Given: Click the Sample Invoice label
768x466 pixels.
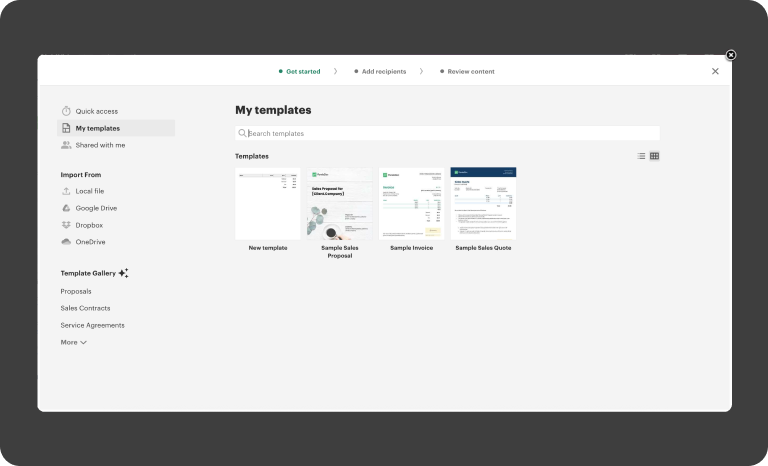Looking at the screenshot, I should click(411, 248).
